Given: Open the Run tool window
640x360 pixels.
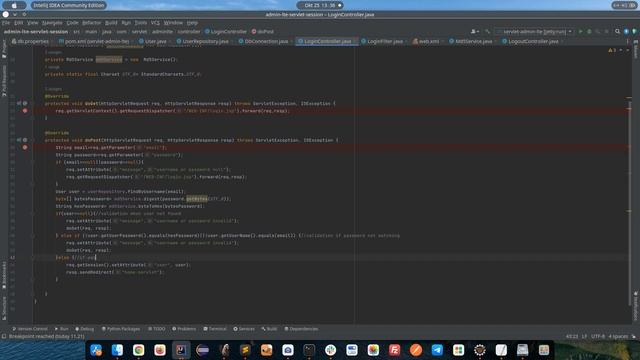Looking at the screenshot, I should [62, 329].
